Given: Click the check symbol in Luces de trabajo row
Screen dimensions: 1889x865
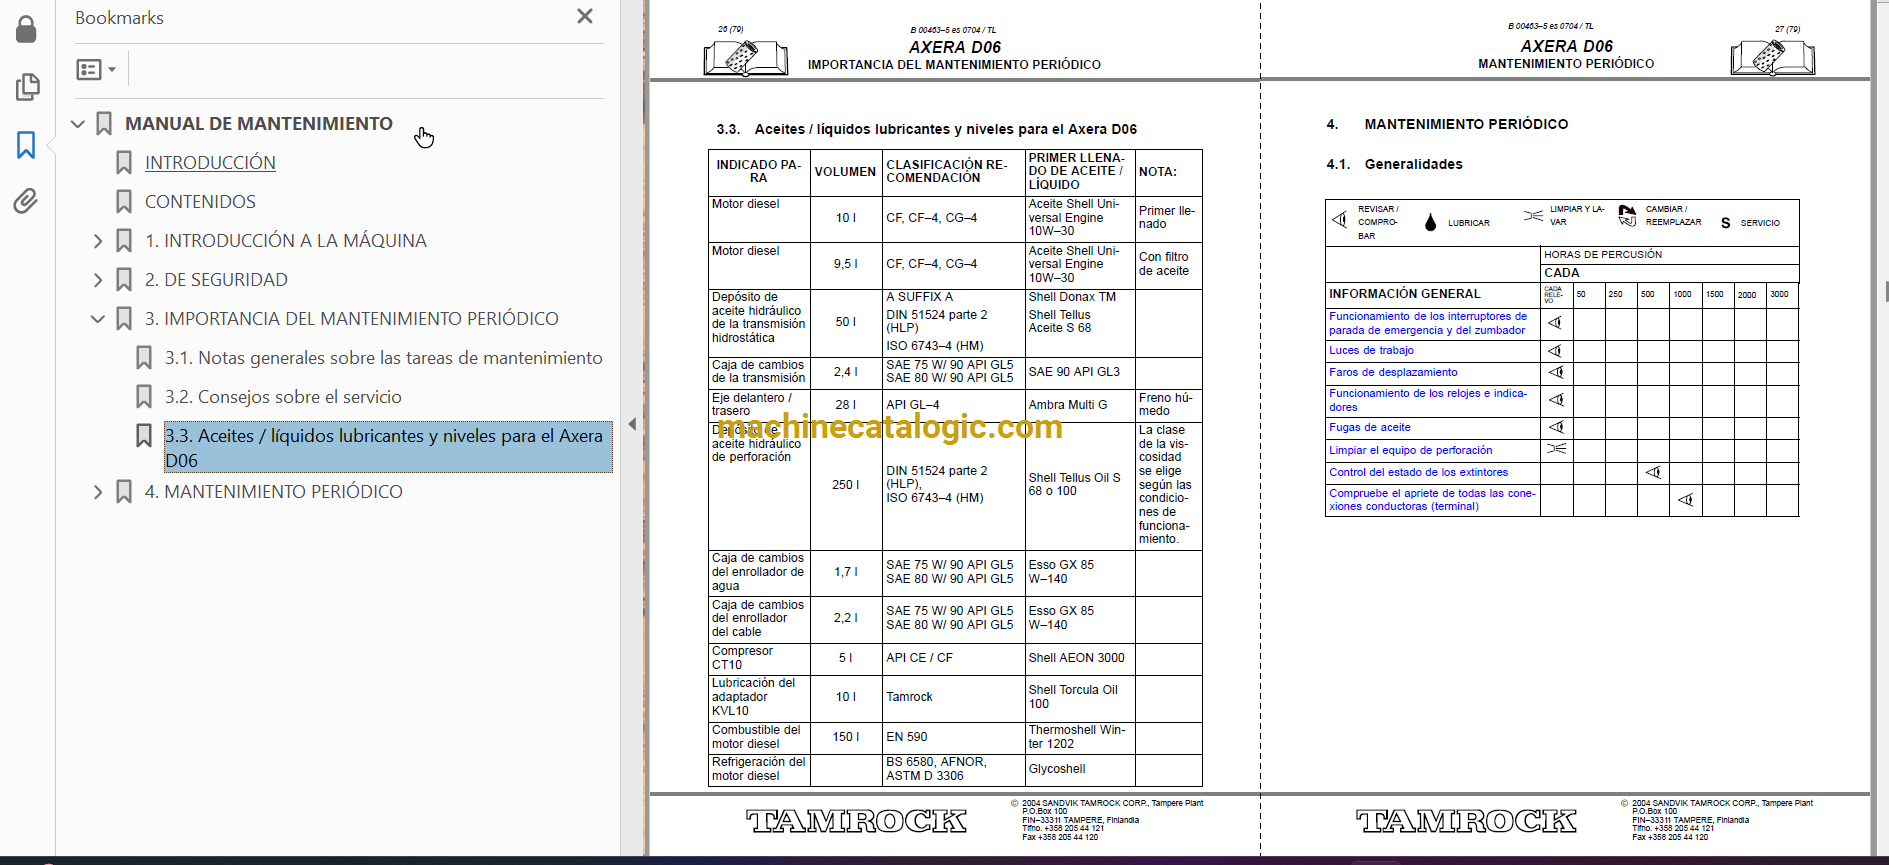Looking at the screenshot, I should coord(1555,351).
